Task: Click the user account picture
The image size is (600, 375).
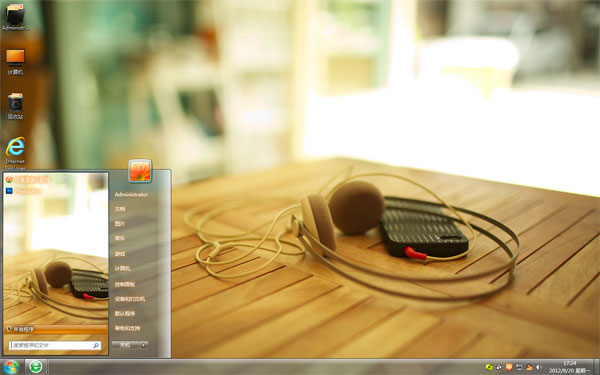Action: 140,171
